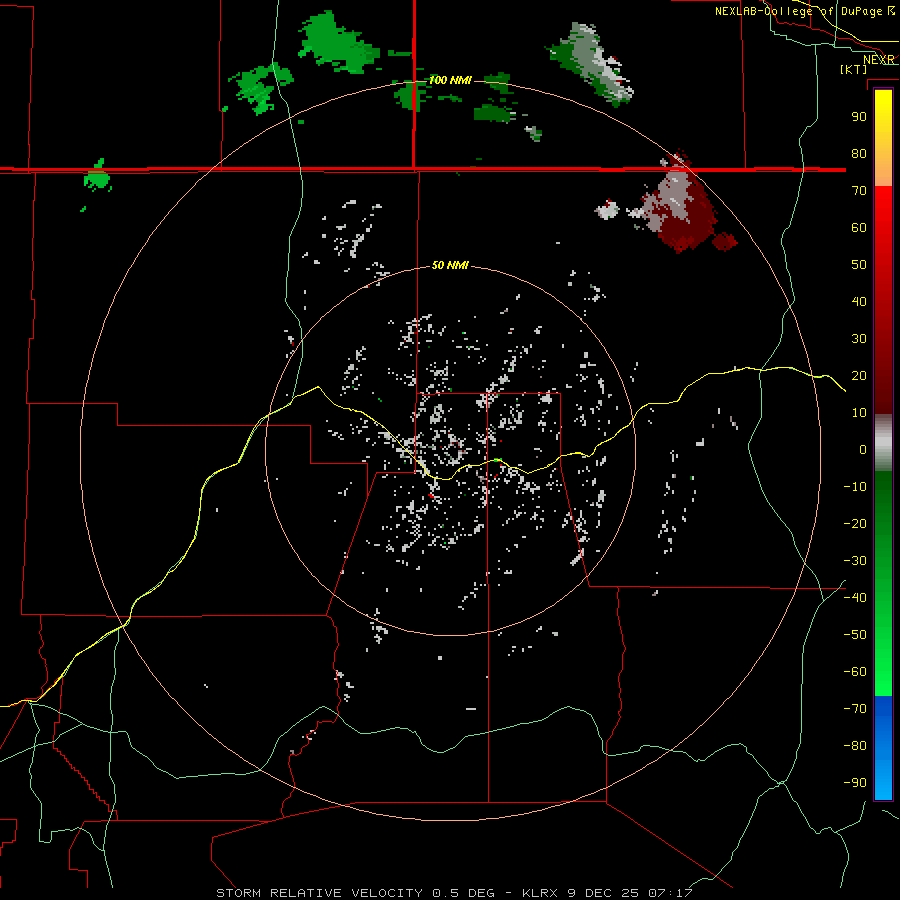Select the -50 value on the velocity scale

[x=855, y=634]
